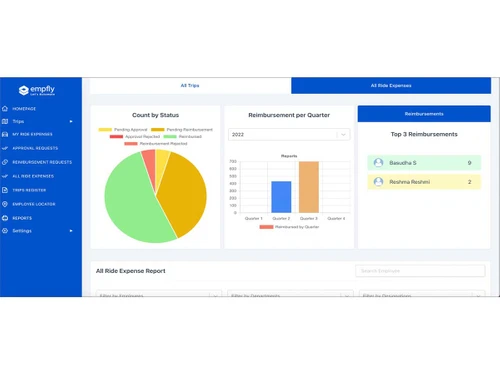Click the Basudha S reimbursement row
The height and width of the screenshot is (375, 500).
424,163
